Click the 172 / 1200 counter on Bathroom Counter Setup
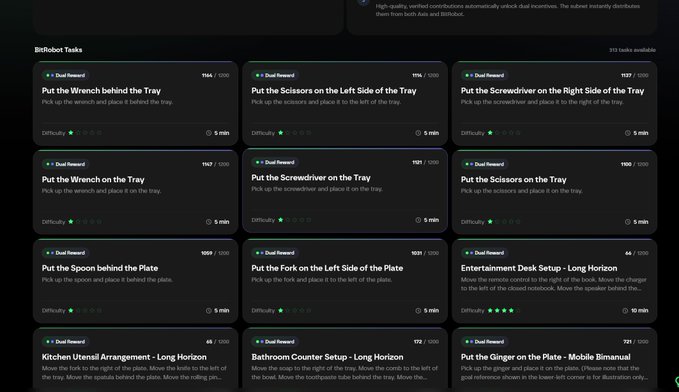The width and height of the screenshot is (679, 392). coord(426,342)
